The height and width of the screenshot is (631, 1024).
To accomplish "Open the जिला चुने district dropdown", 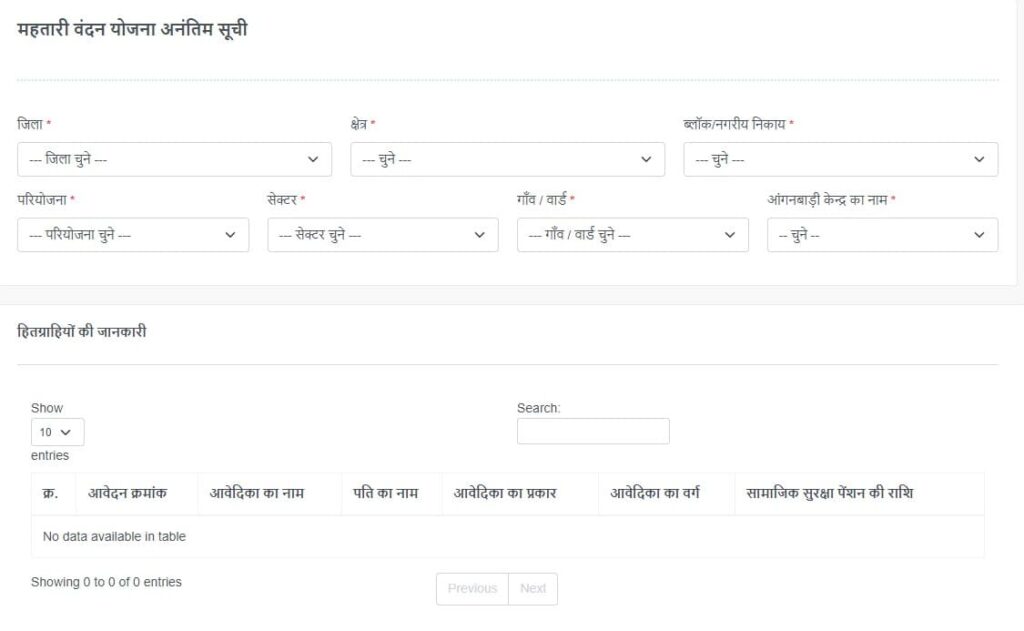I will pos(174,159).
